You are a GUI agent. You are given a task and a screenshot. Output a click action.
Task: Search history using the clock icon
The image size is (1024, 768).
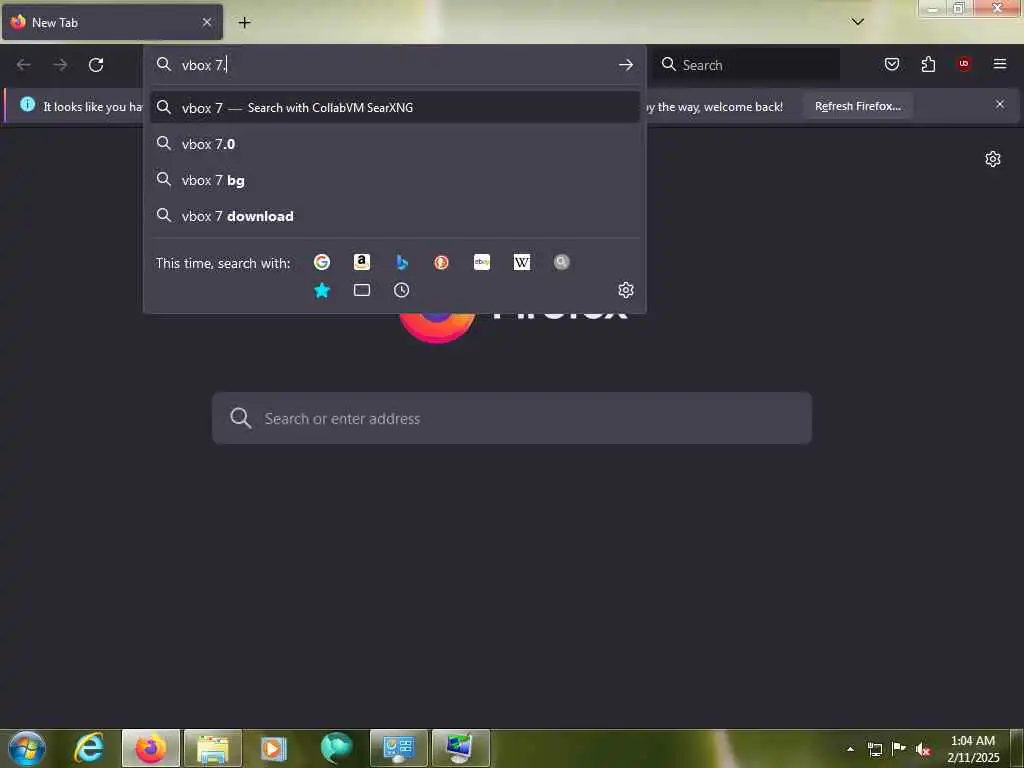402,290
